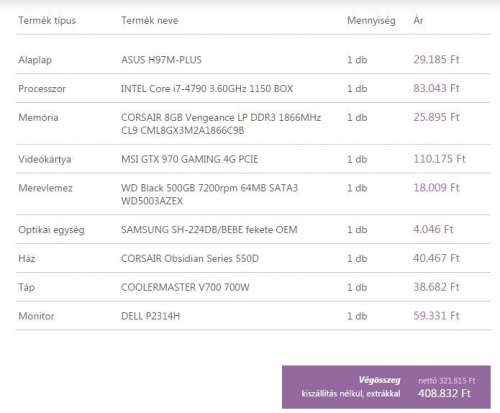The height and width of the screenshot is (413, 500).
Task: Click the price 29.185 Ft
Action: pyautogui.click(x=436, y=60)
